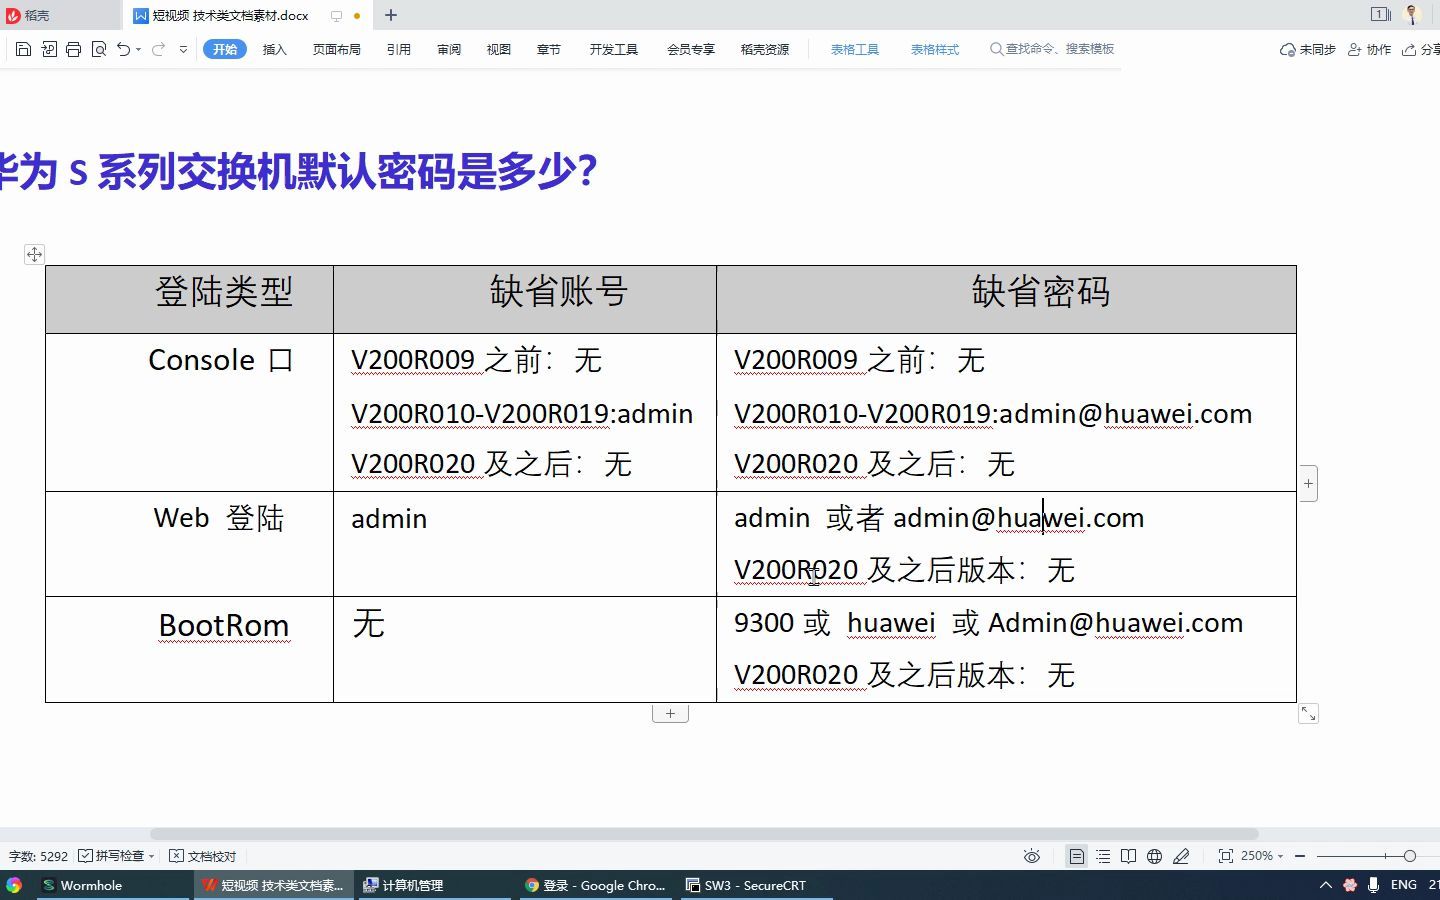
Task: Switch to the 表格样式 tab
Action: pyautogui.click(x=935, y=49)
